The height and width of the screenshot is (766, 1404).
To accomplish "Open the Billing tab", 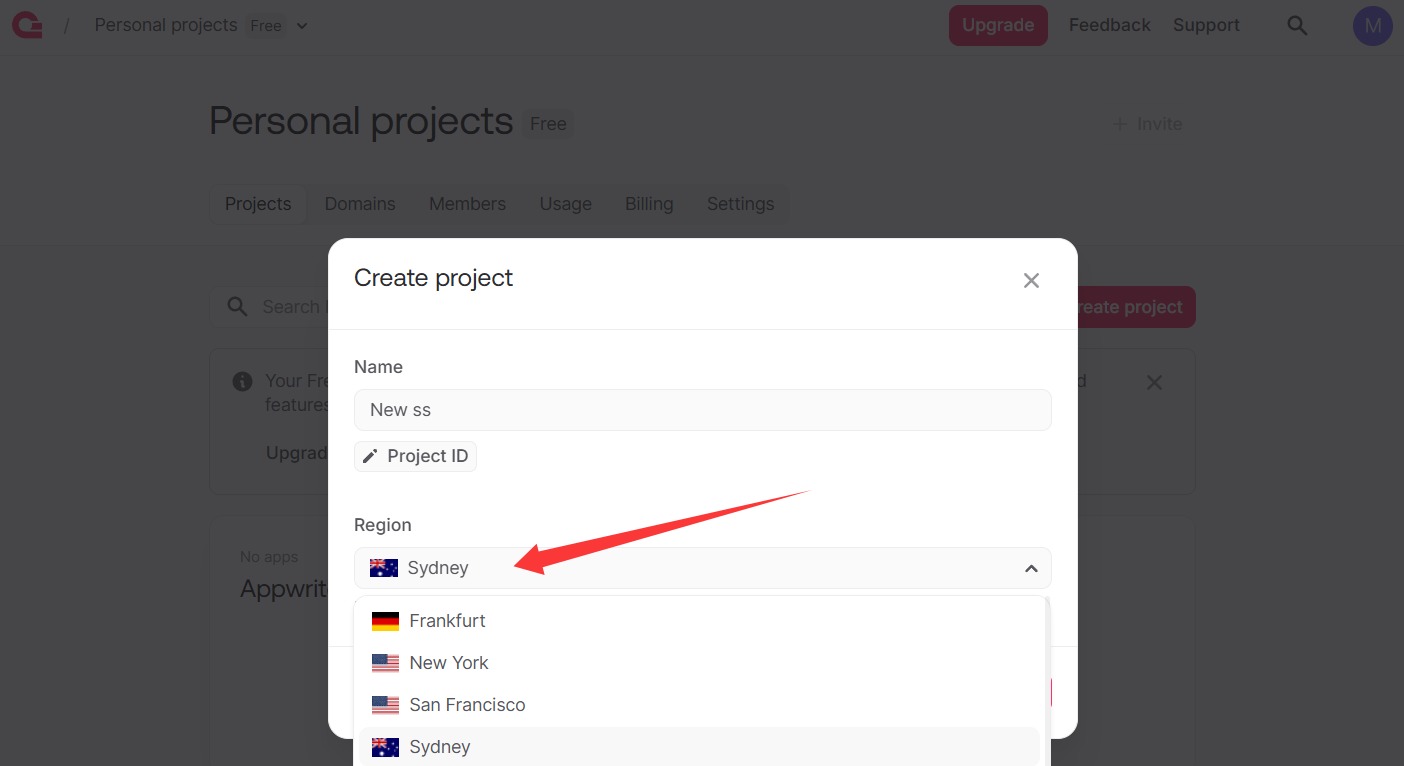I will tap(649, 204).
